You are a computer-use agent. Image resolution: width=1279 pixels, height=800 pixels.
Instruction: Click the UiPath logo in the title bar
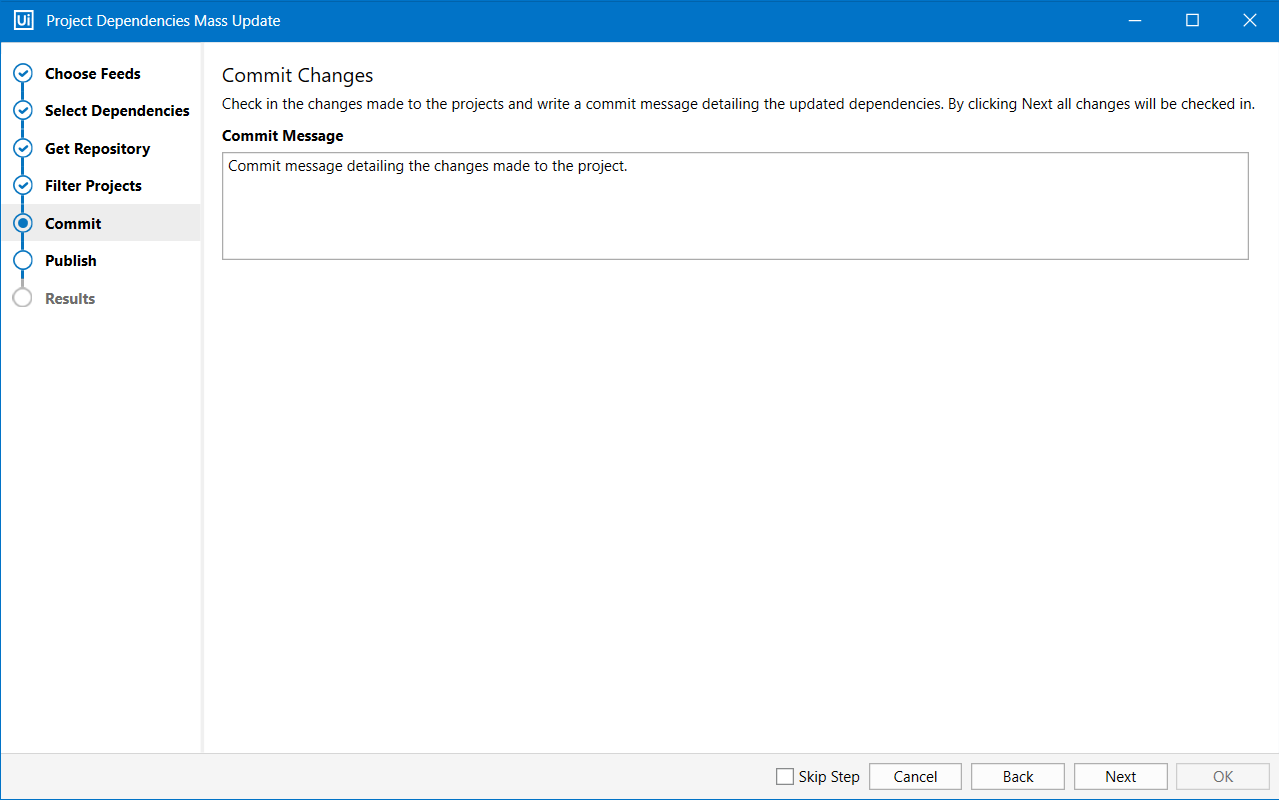point(22,20)
